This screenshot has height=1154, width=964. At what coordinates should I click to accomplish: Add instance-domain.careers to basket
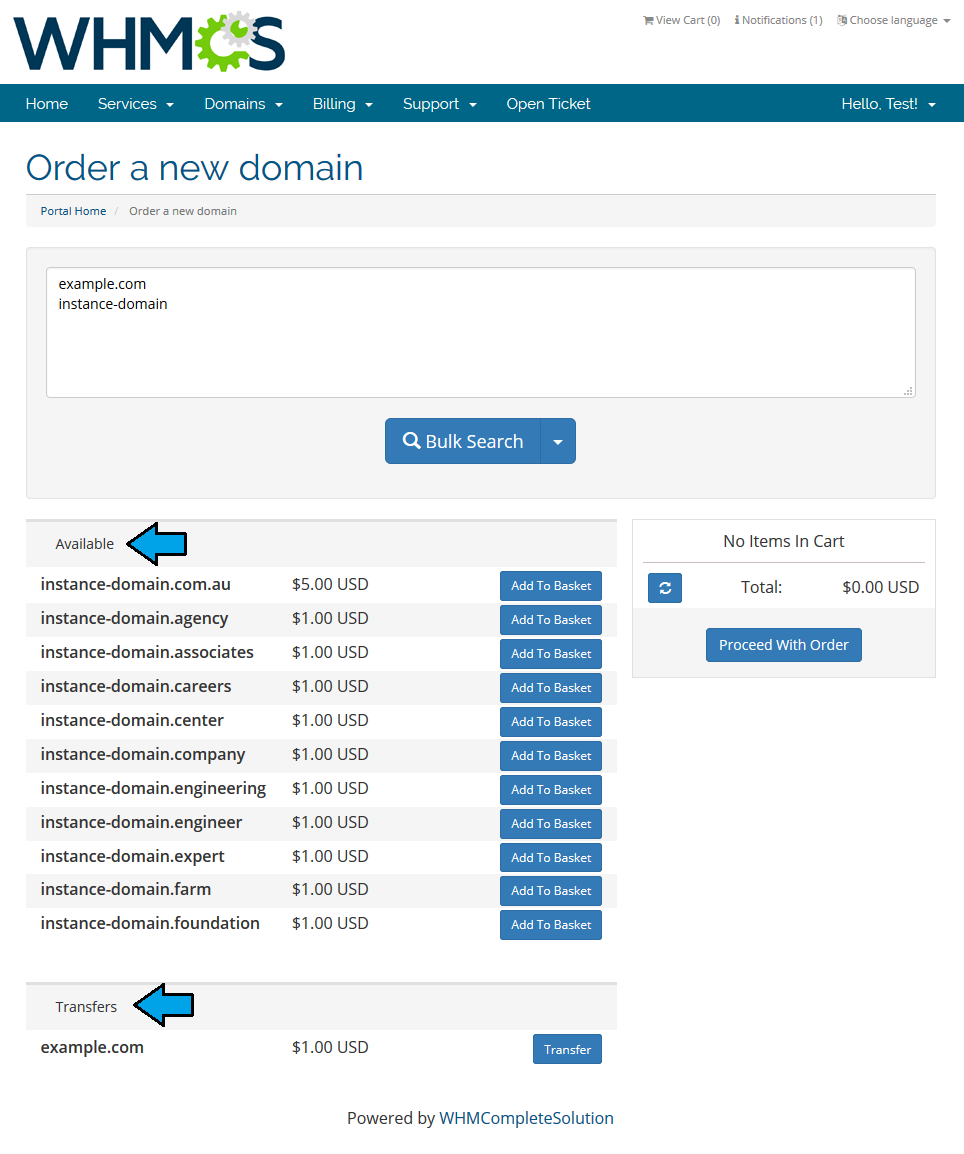551,687
